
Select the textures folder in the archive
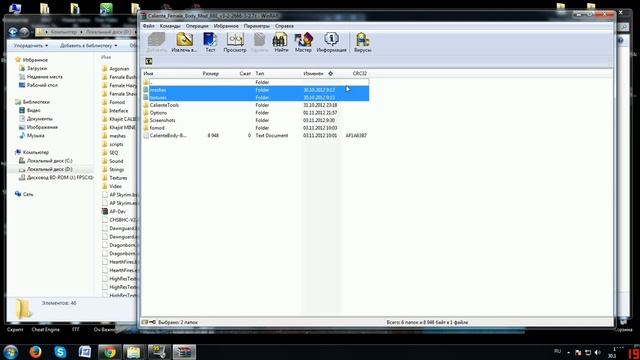pyautogui.click(x=256, y=98)
